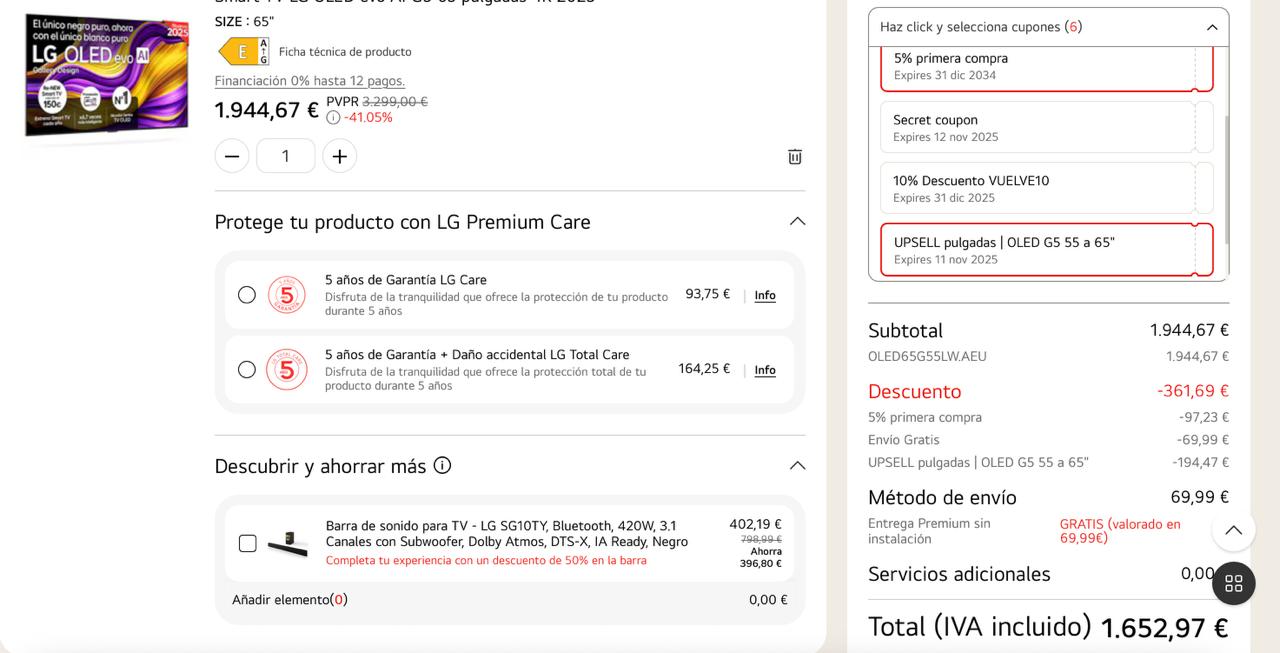Click the LG OLED evo TV thumbnail

(x=106, y=75)
